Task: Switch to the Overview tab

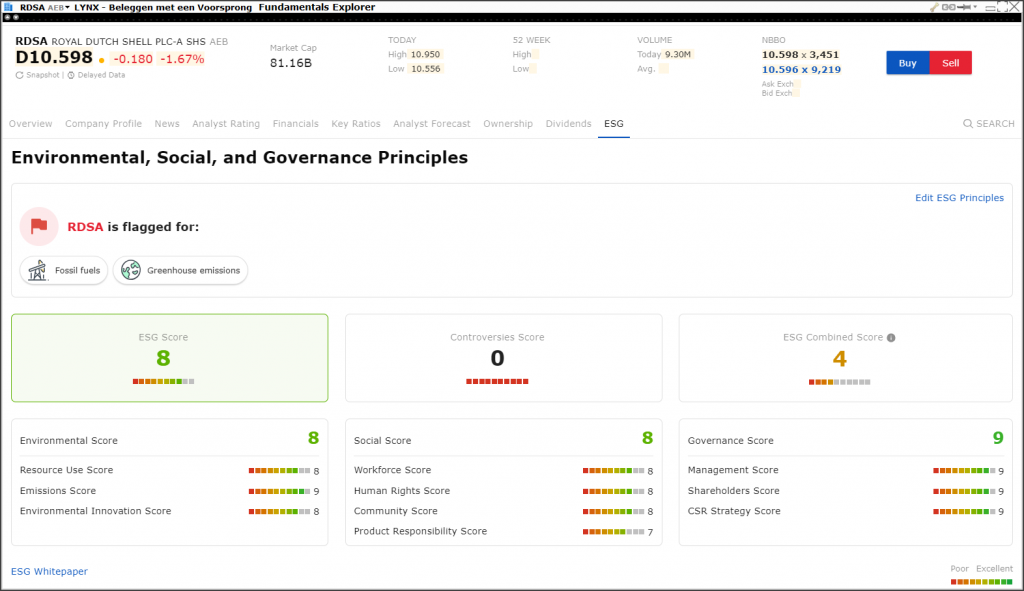Action: [31, 123]
